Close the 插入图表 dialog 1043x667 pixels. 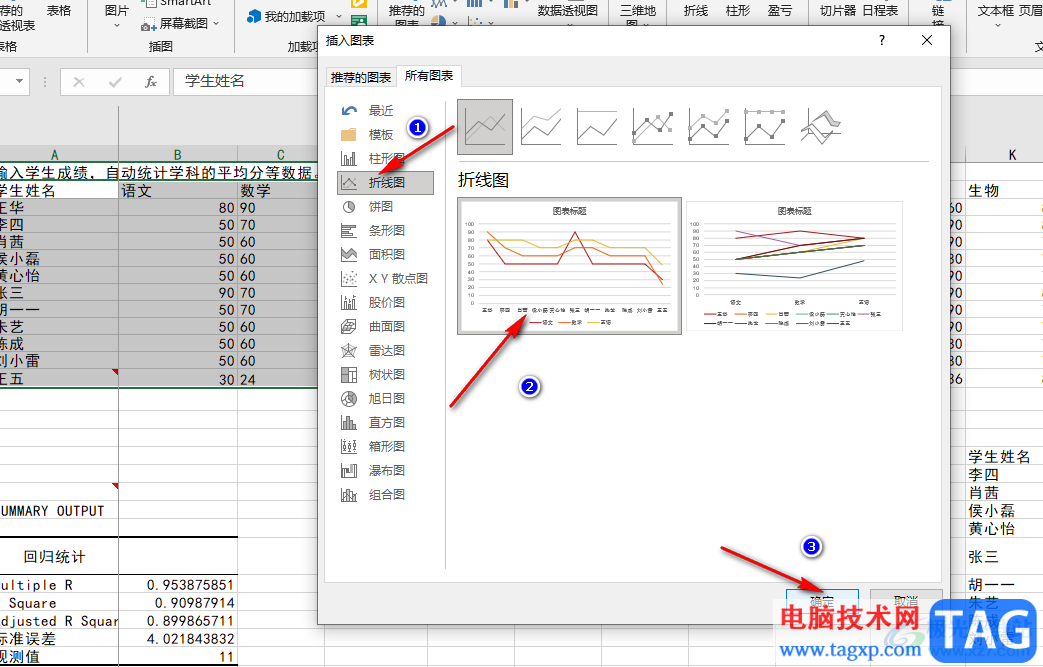(x=927, y=41)
